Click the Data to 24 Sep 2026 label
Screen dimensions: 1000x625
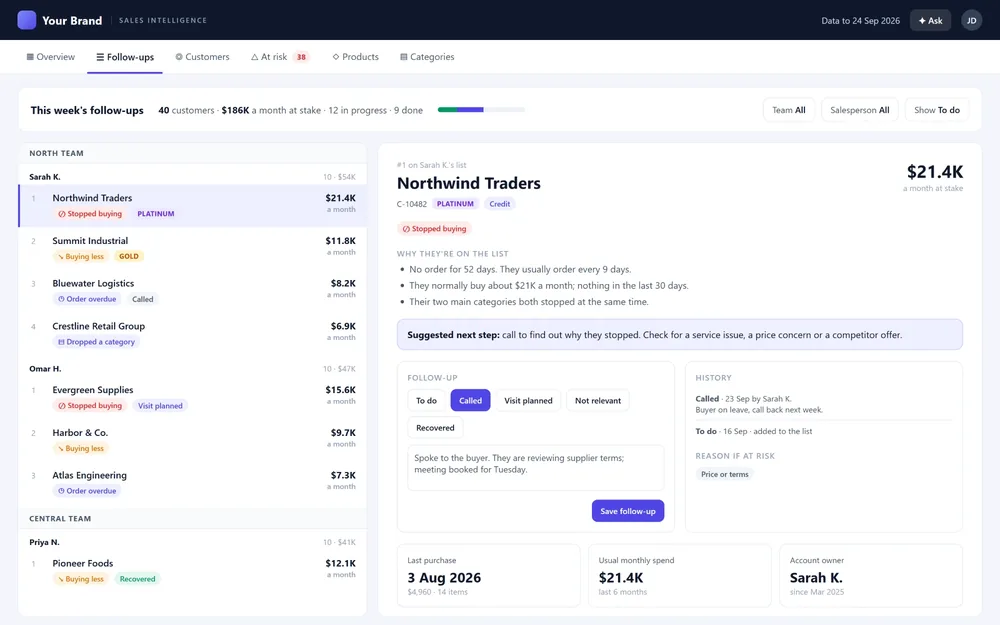coord(860,20)
